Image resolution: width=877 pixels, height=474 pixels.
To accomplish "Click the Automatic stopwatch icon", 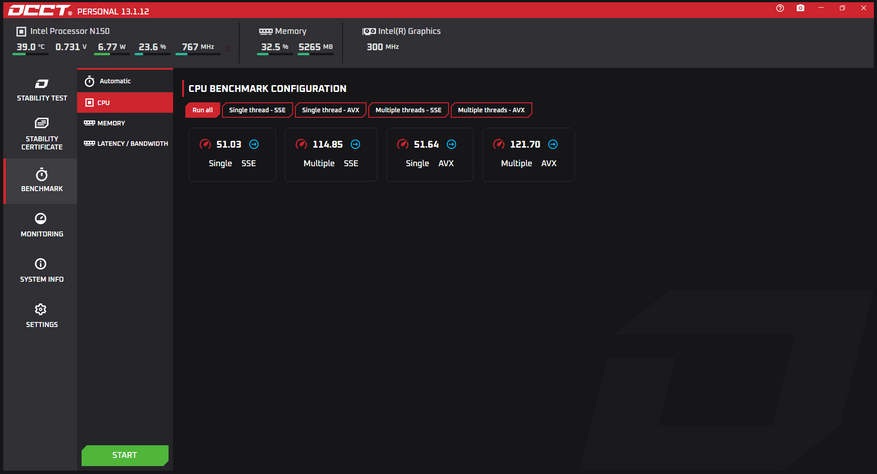I will [x=89, y=81].
